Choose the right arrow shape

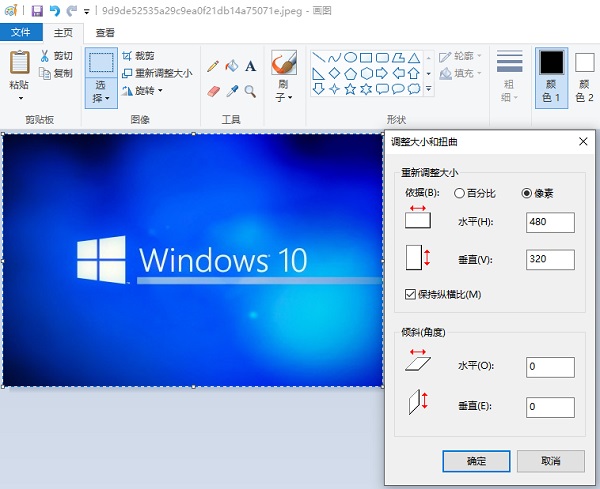click(x=382, y=73)
